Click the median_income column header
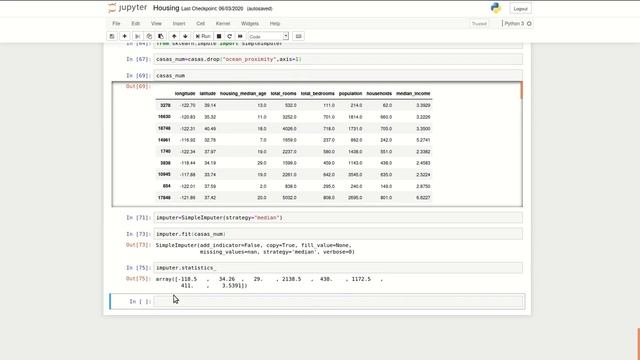The image size is (640, 360). [x=413, y=93]
